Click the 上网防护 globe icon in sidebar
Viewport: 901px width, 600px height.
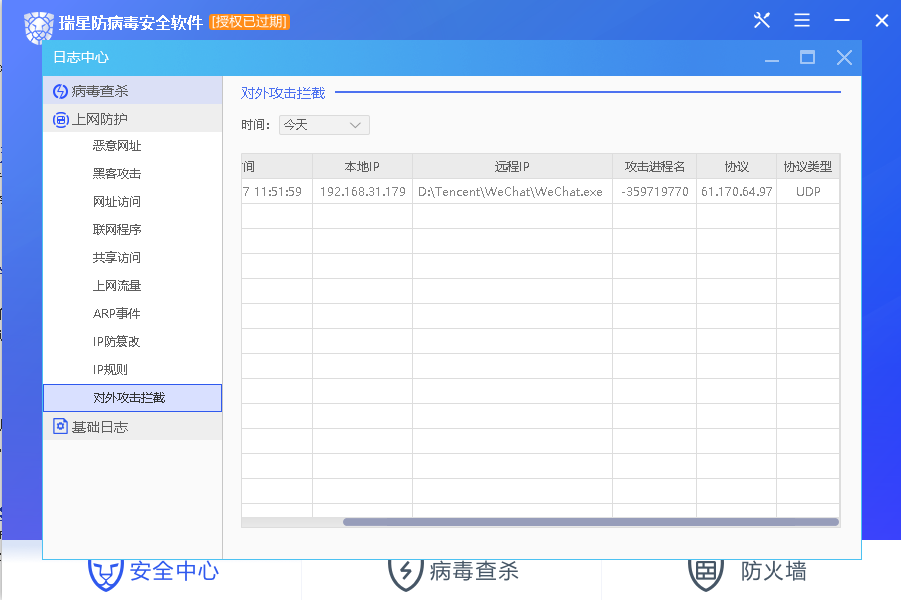60,120
